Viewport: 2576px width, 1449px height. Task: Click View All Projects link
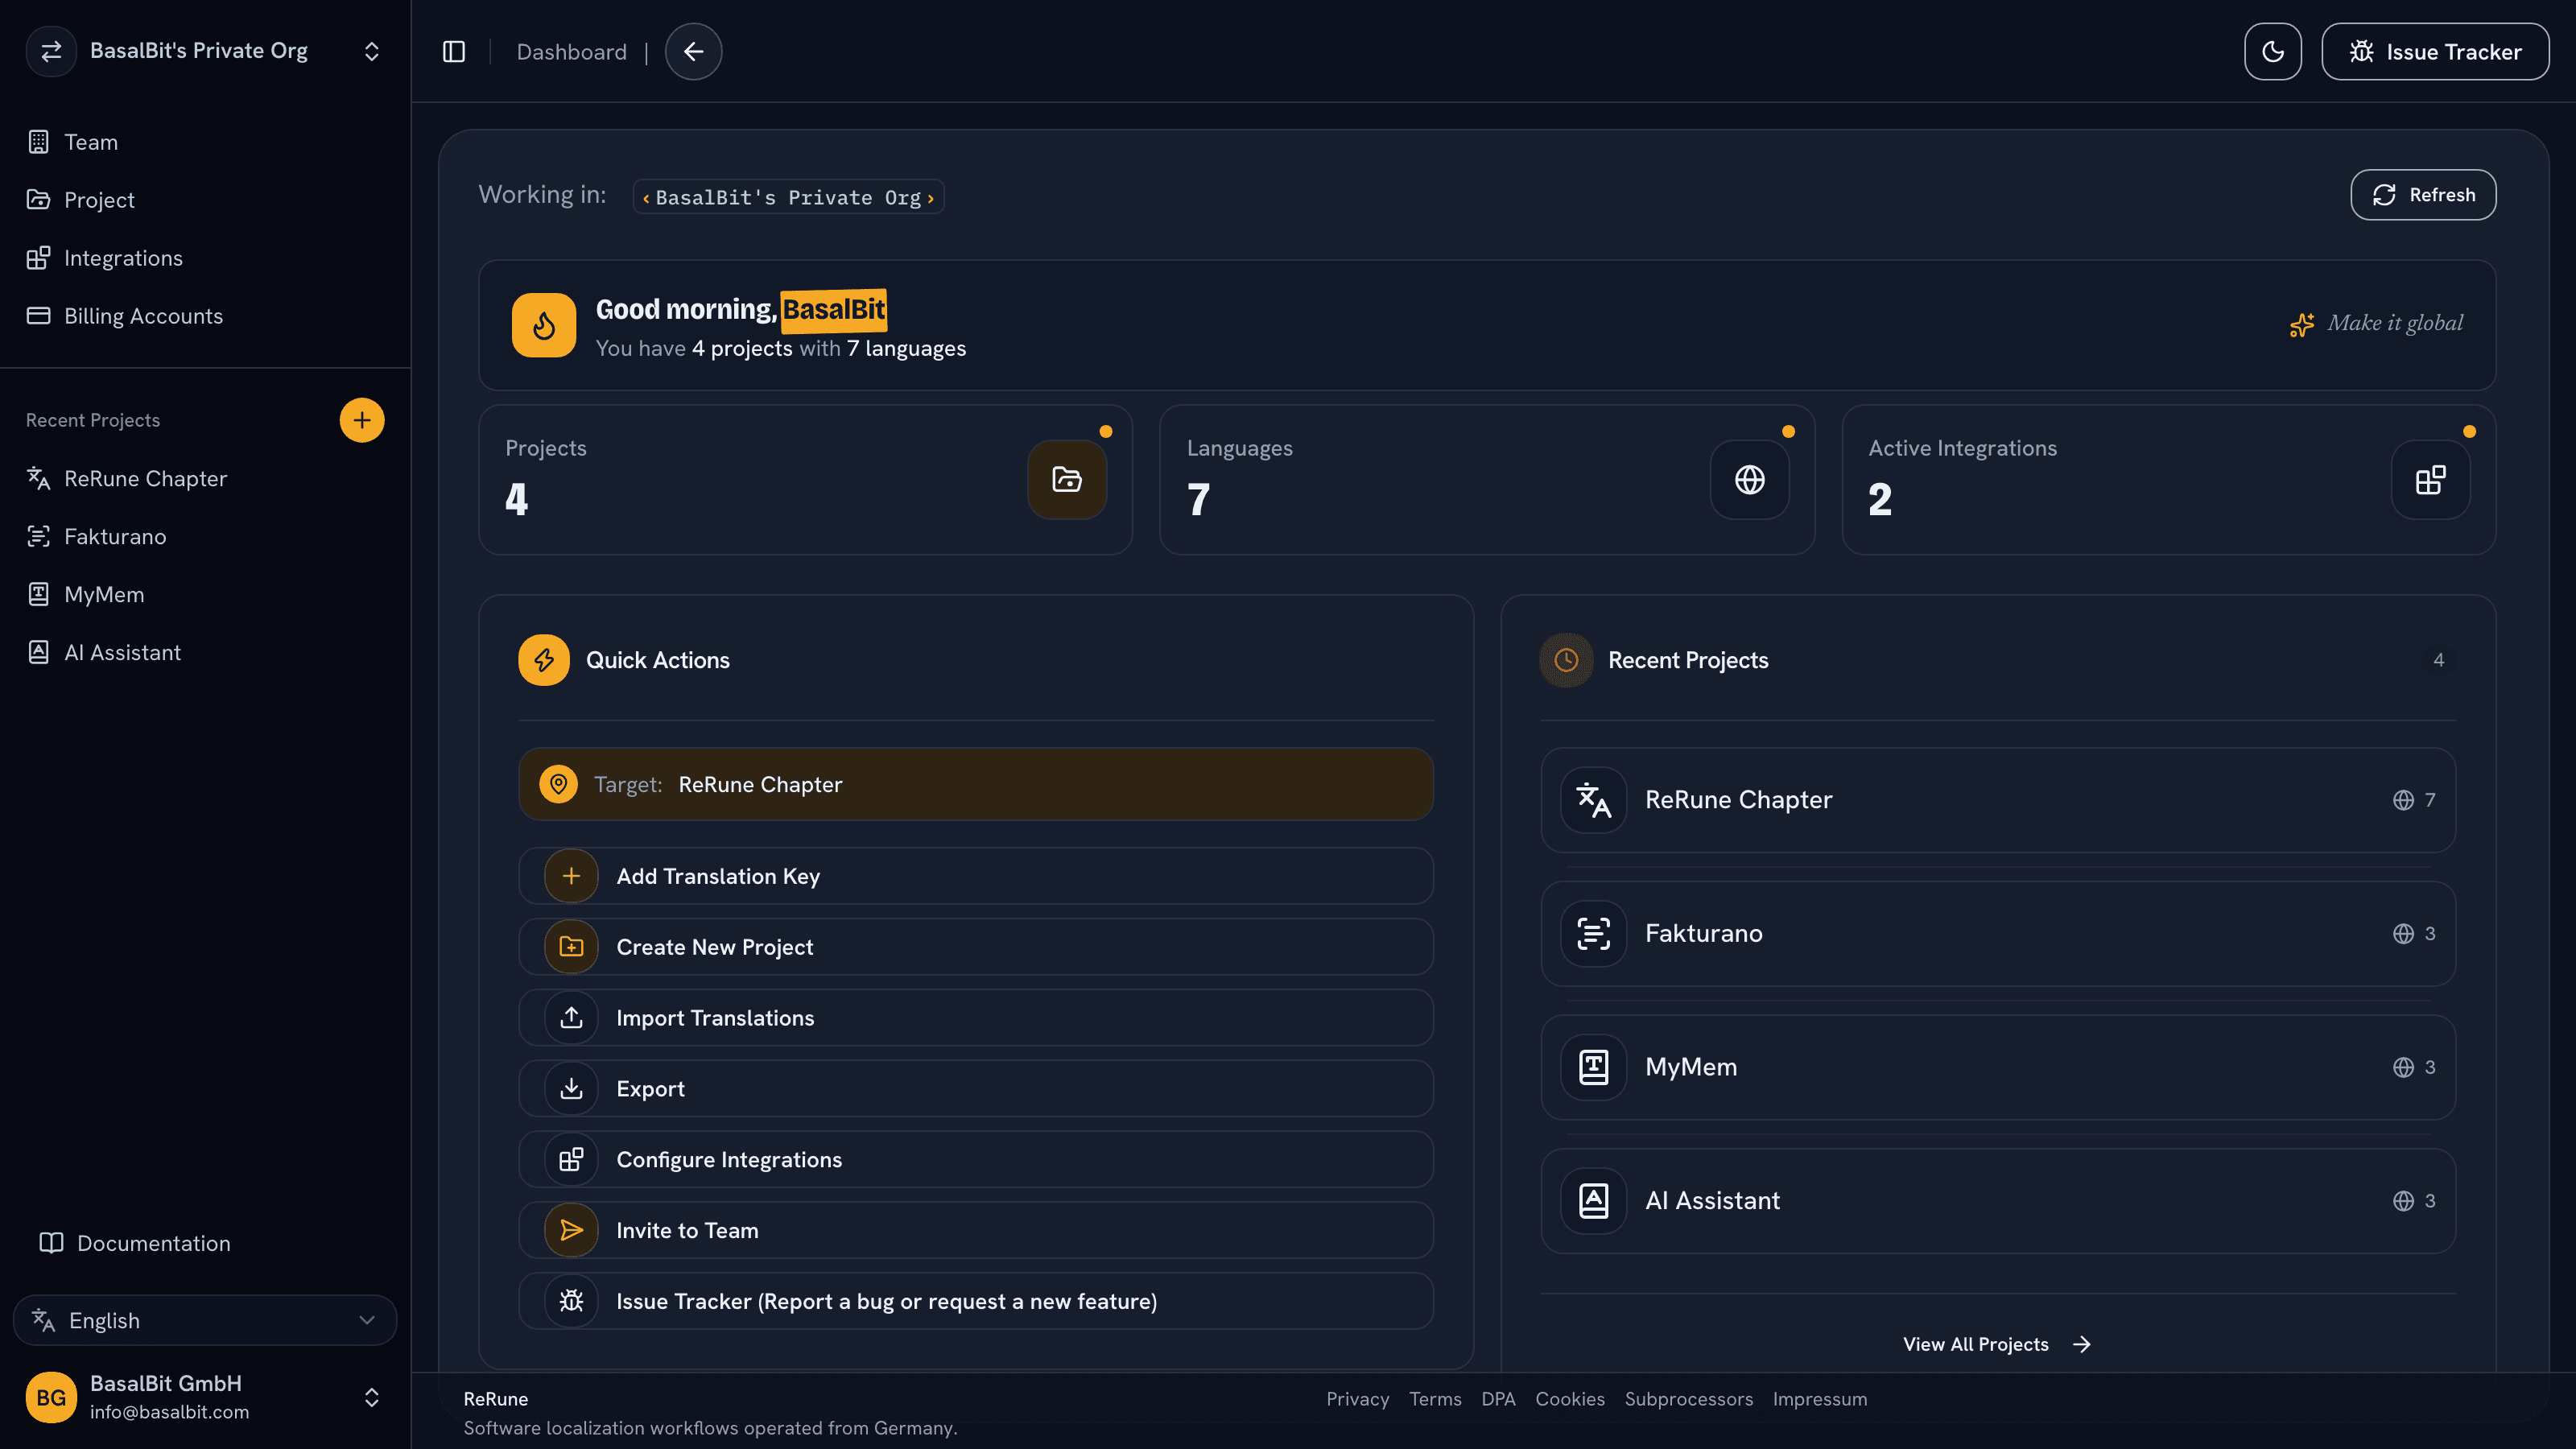pyautogui.click(x=1997, y=1345)
